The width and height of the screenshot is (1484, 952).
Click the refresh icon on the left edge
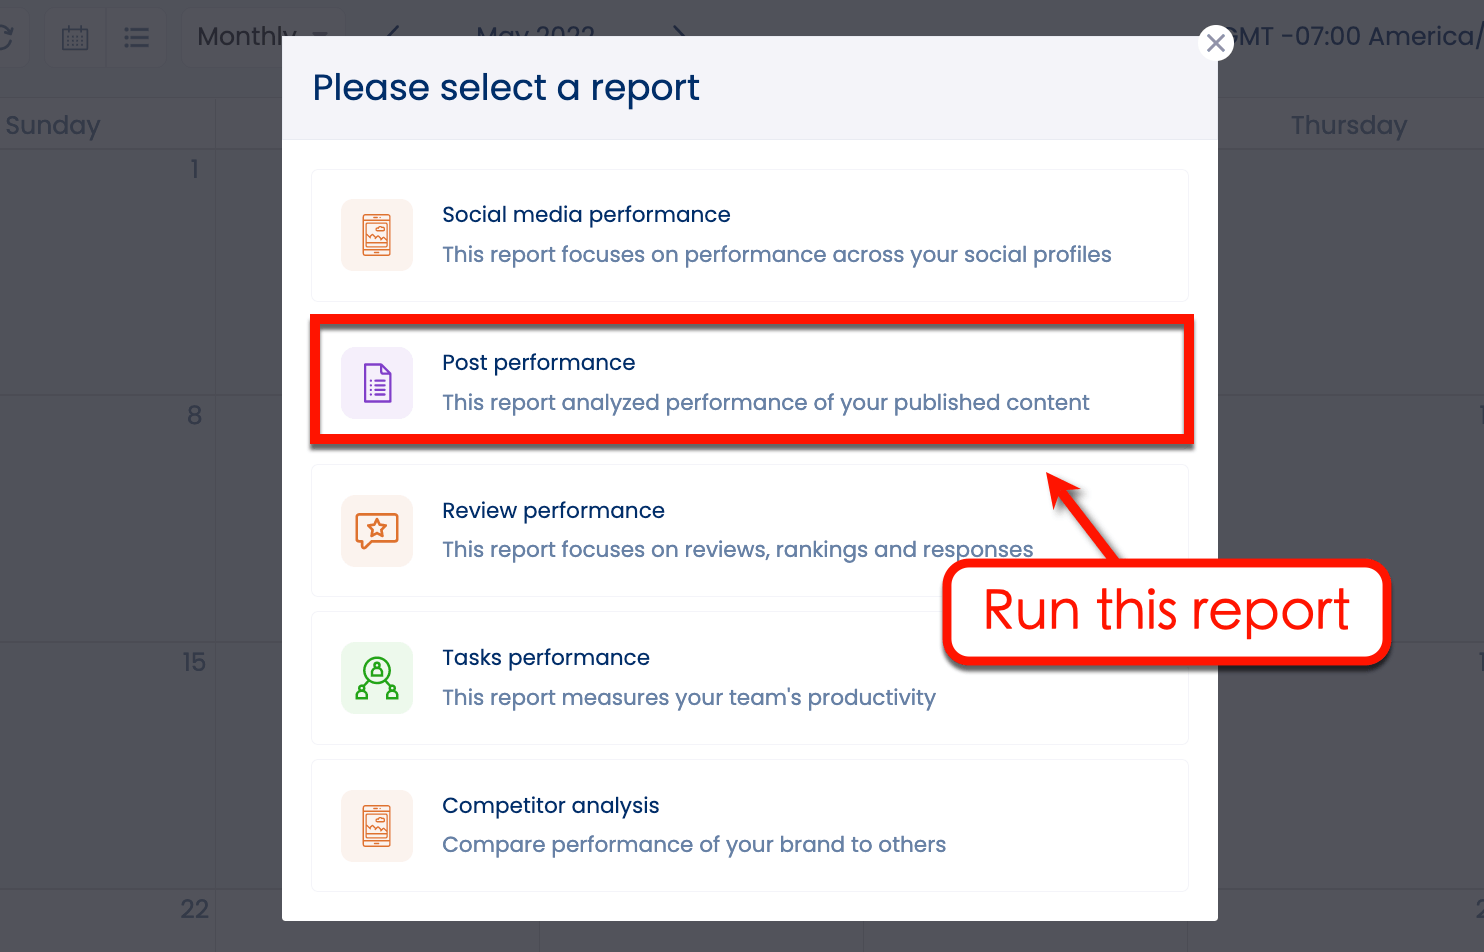8,36
